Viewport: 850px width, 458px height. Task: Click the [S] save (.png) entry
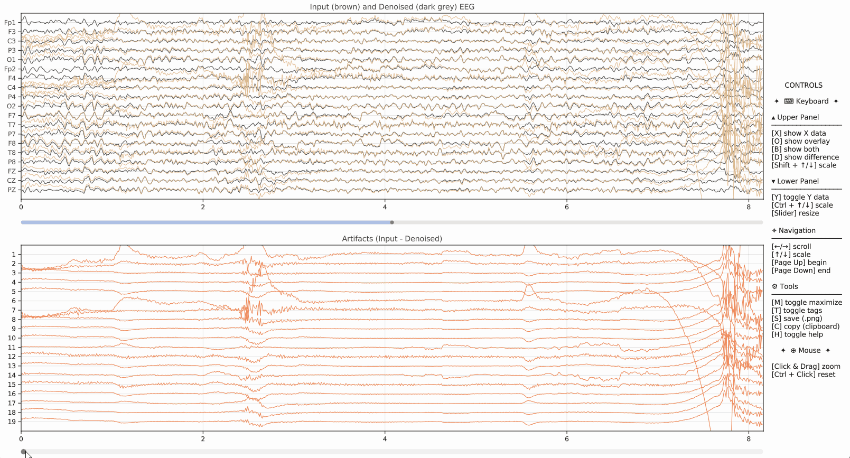pyautogui.click(x=798, y=318)
